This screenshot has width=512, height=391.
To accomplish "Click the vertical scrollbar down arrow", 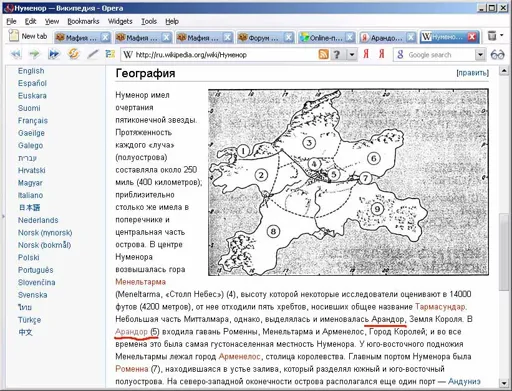I will click(x=504, y=383).
